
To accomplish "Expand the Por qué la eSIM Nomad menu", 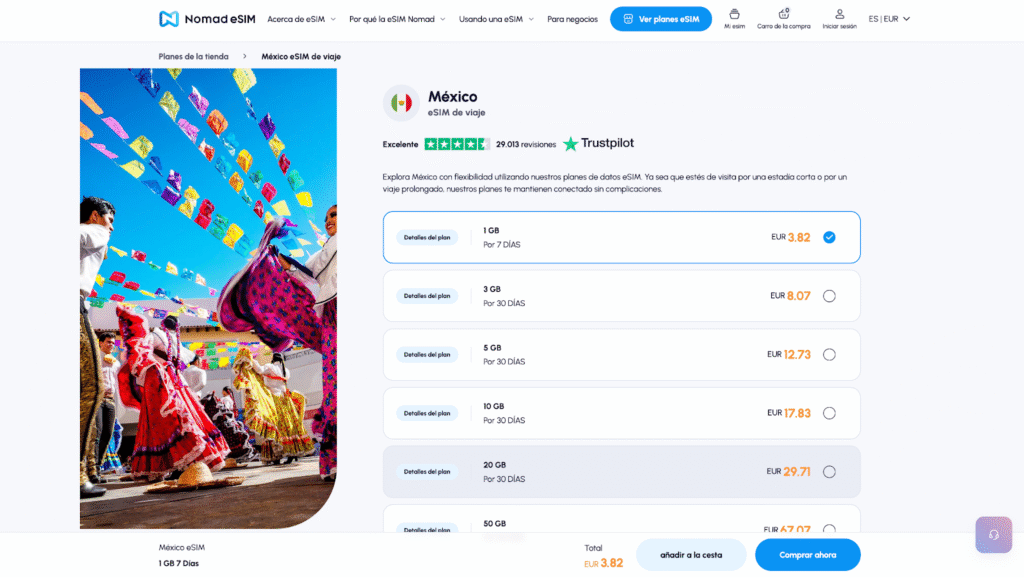I will click(396, 19).
